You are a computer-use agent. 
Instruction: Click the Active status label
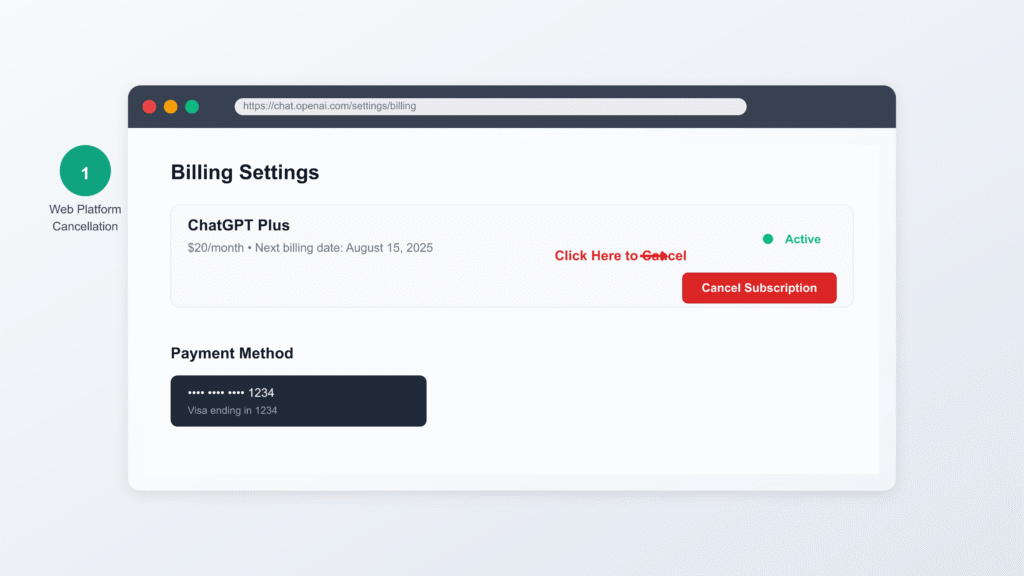(802, 239)
